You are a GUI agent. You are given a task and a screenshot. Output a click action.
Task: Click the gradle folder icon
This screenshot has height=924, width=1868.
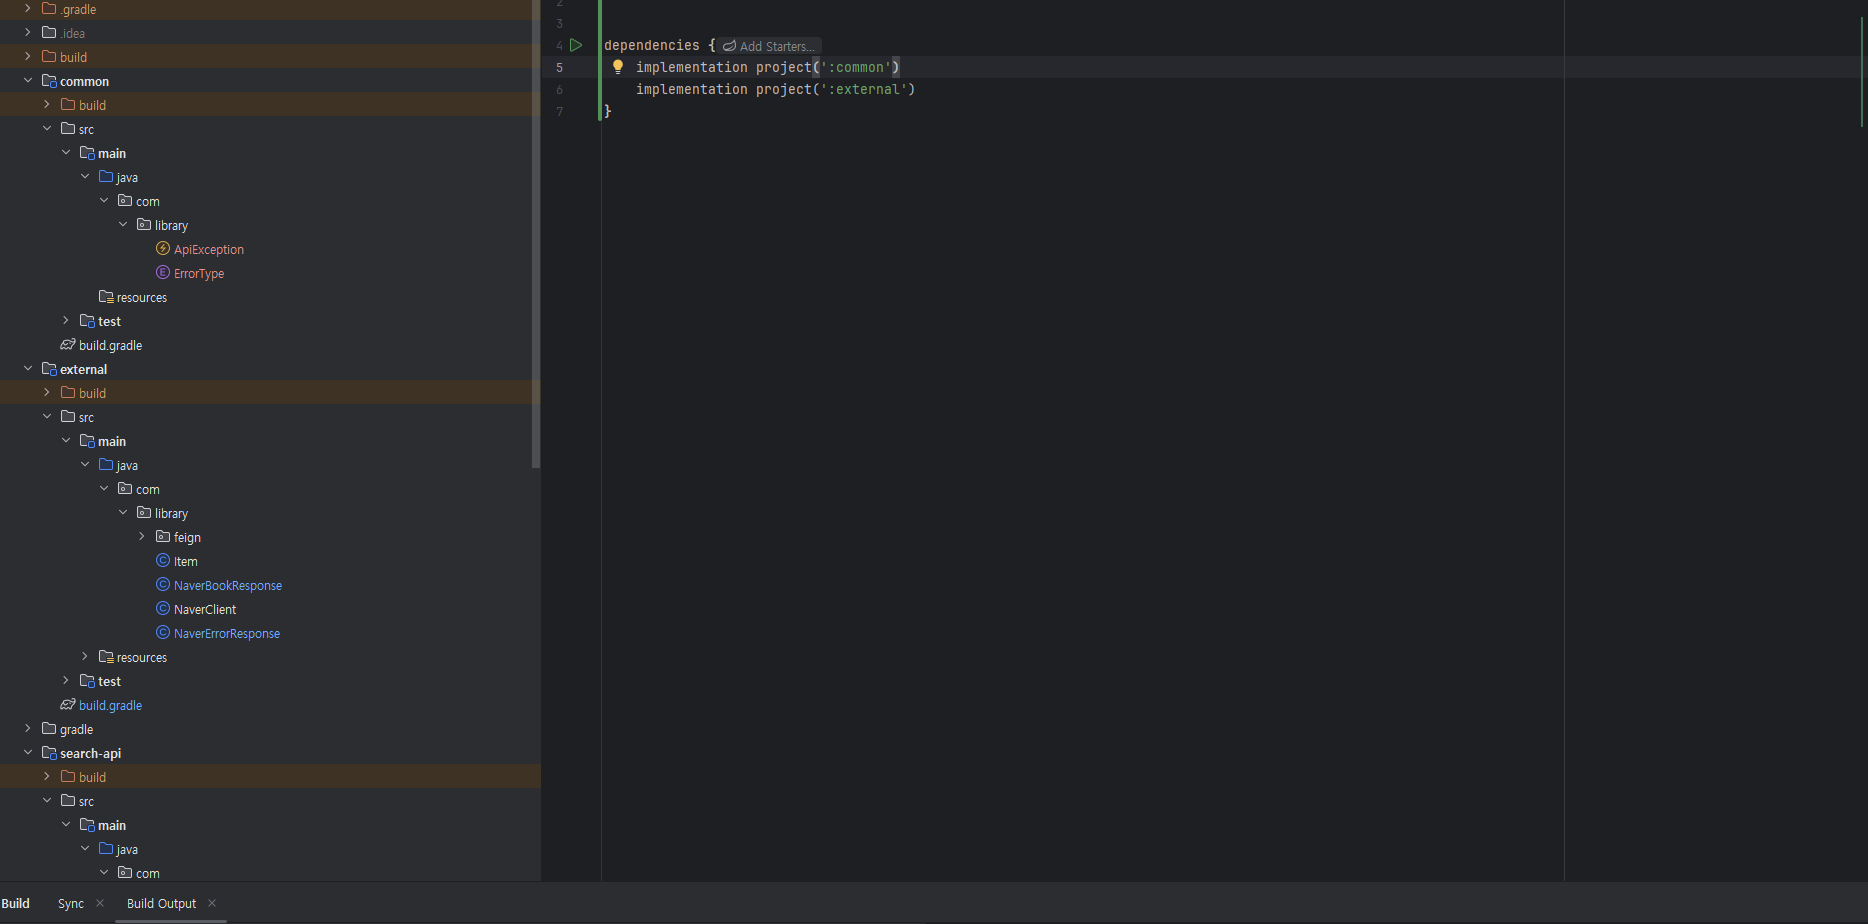(x=49, y=728)
